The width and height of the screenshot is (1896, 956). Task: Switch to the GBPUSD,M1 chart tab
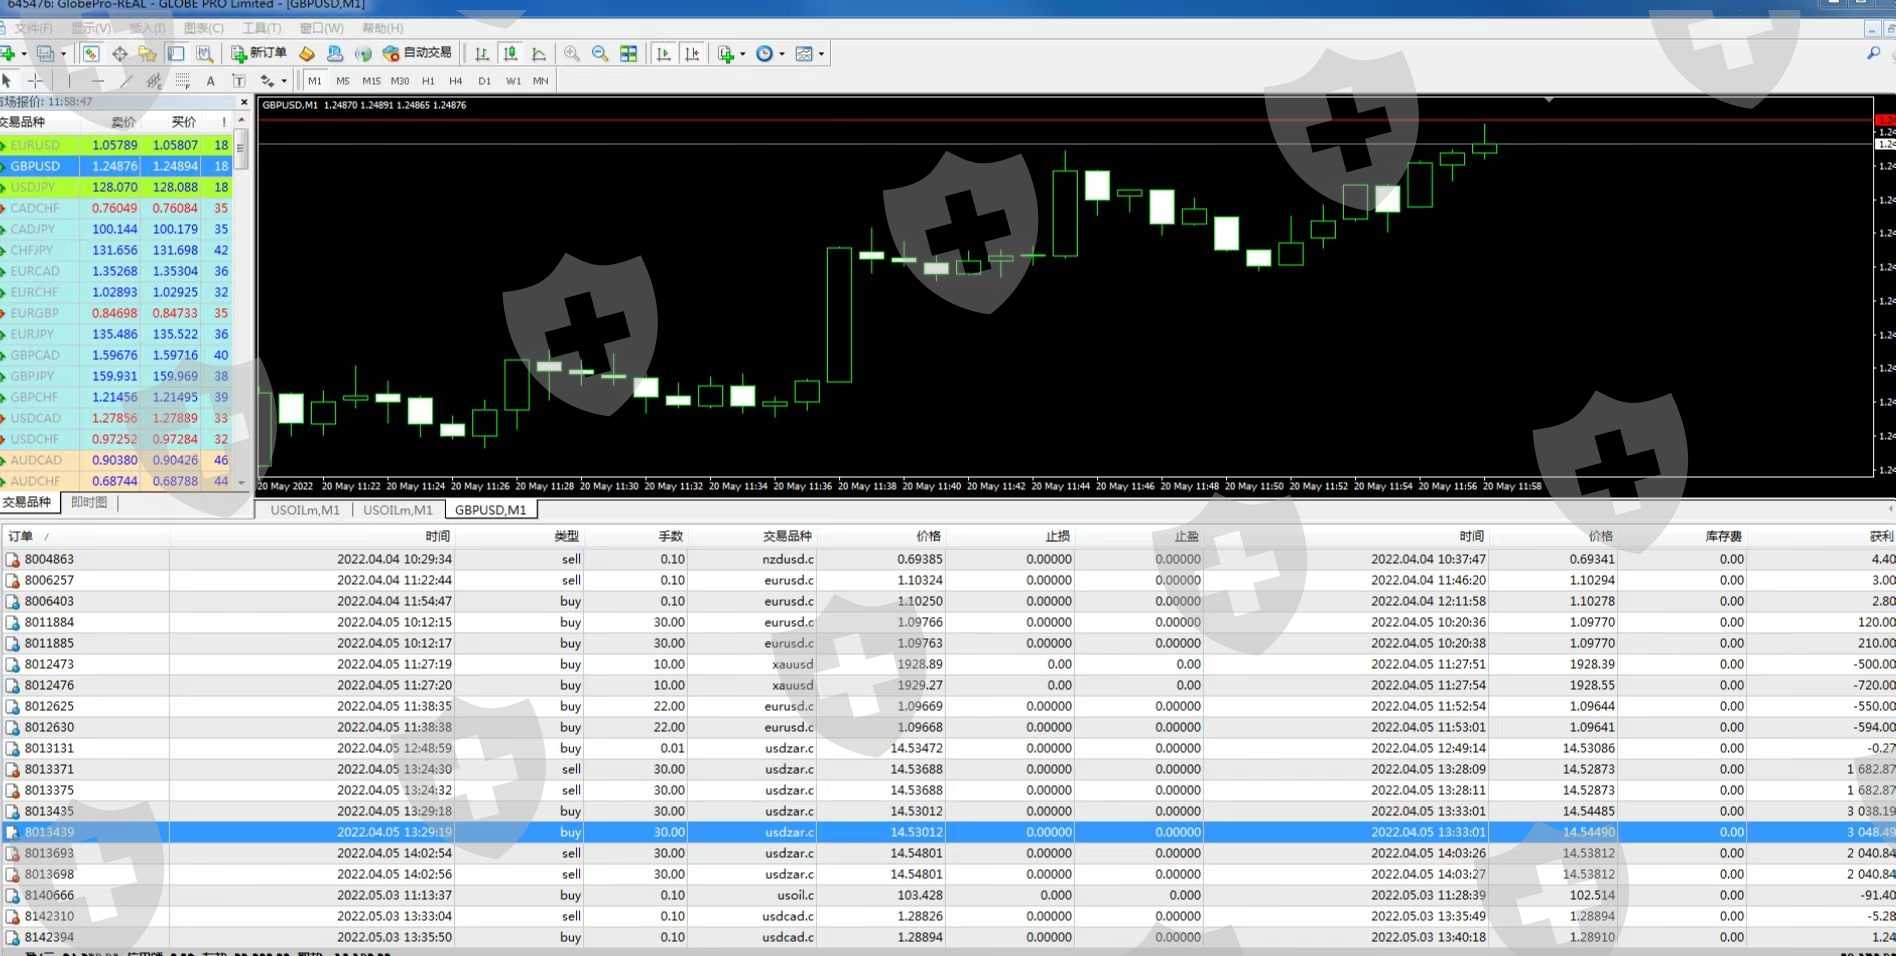point(490,510)
